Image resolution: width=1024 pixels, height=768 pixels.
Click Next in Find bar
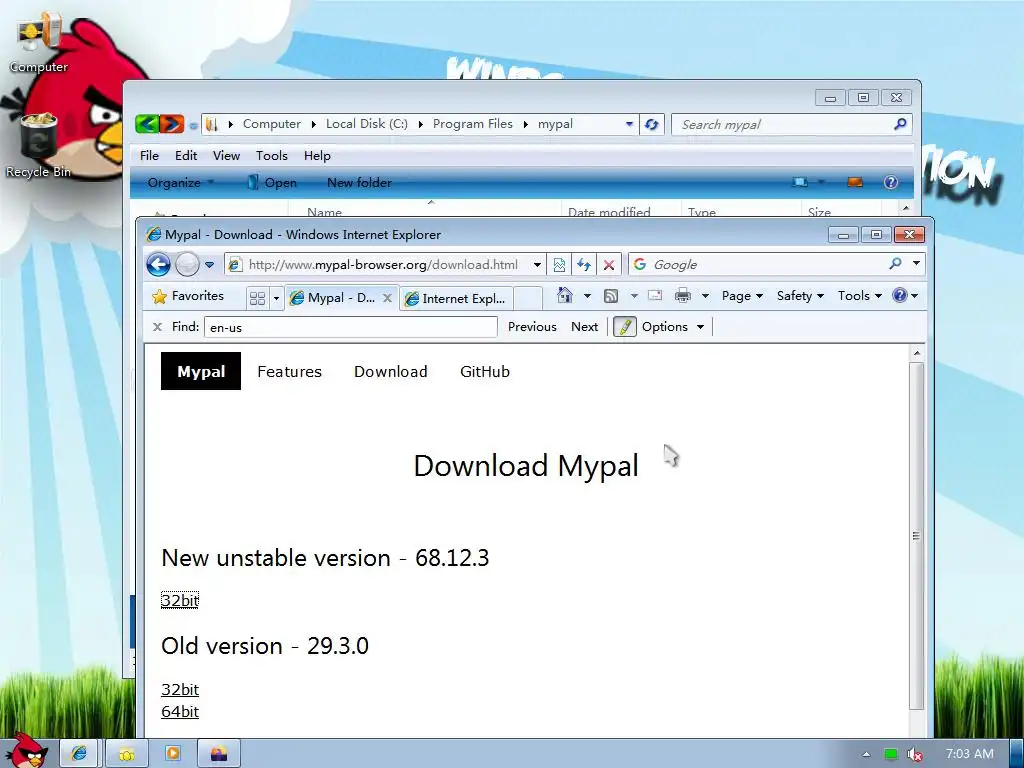coord(584,327)
